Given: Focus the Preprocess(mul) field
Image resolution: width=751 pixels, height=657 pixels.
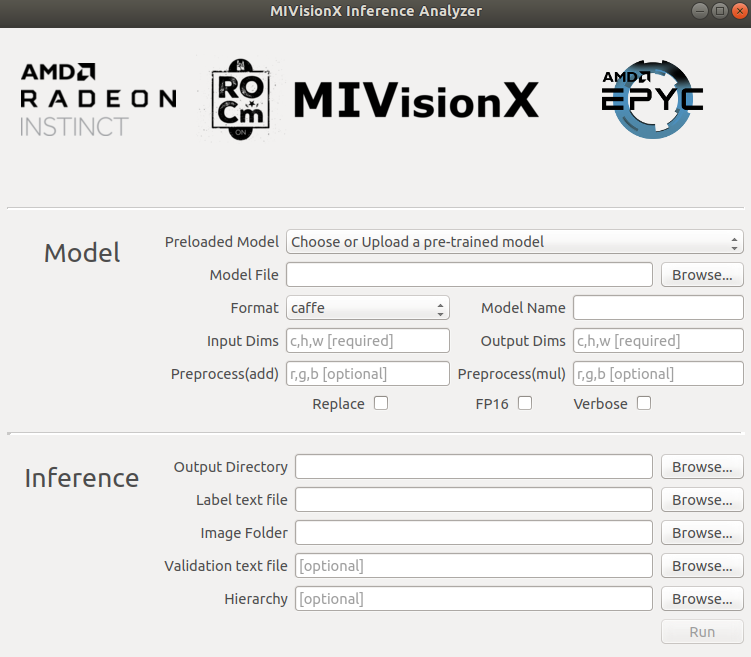Looking at the screenshot, I should 658,374.
